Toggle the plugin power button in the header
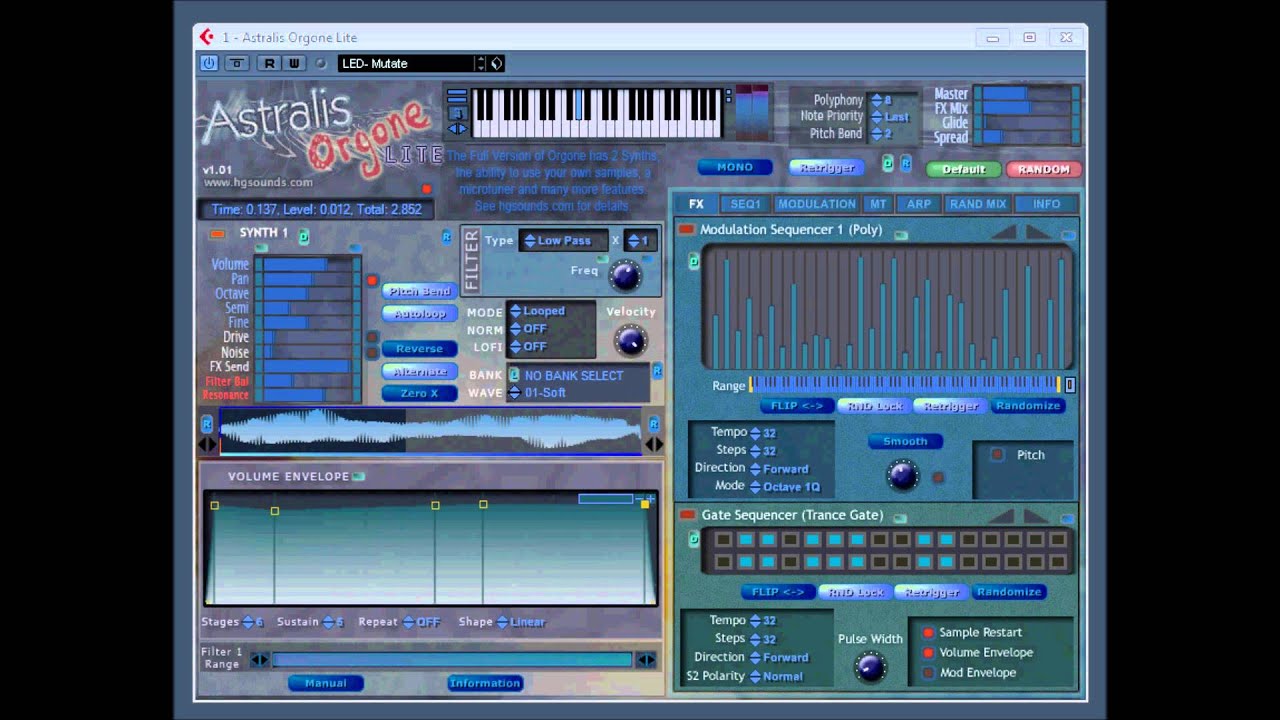Screen dimensions: 1280x720 [209, 63]
